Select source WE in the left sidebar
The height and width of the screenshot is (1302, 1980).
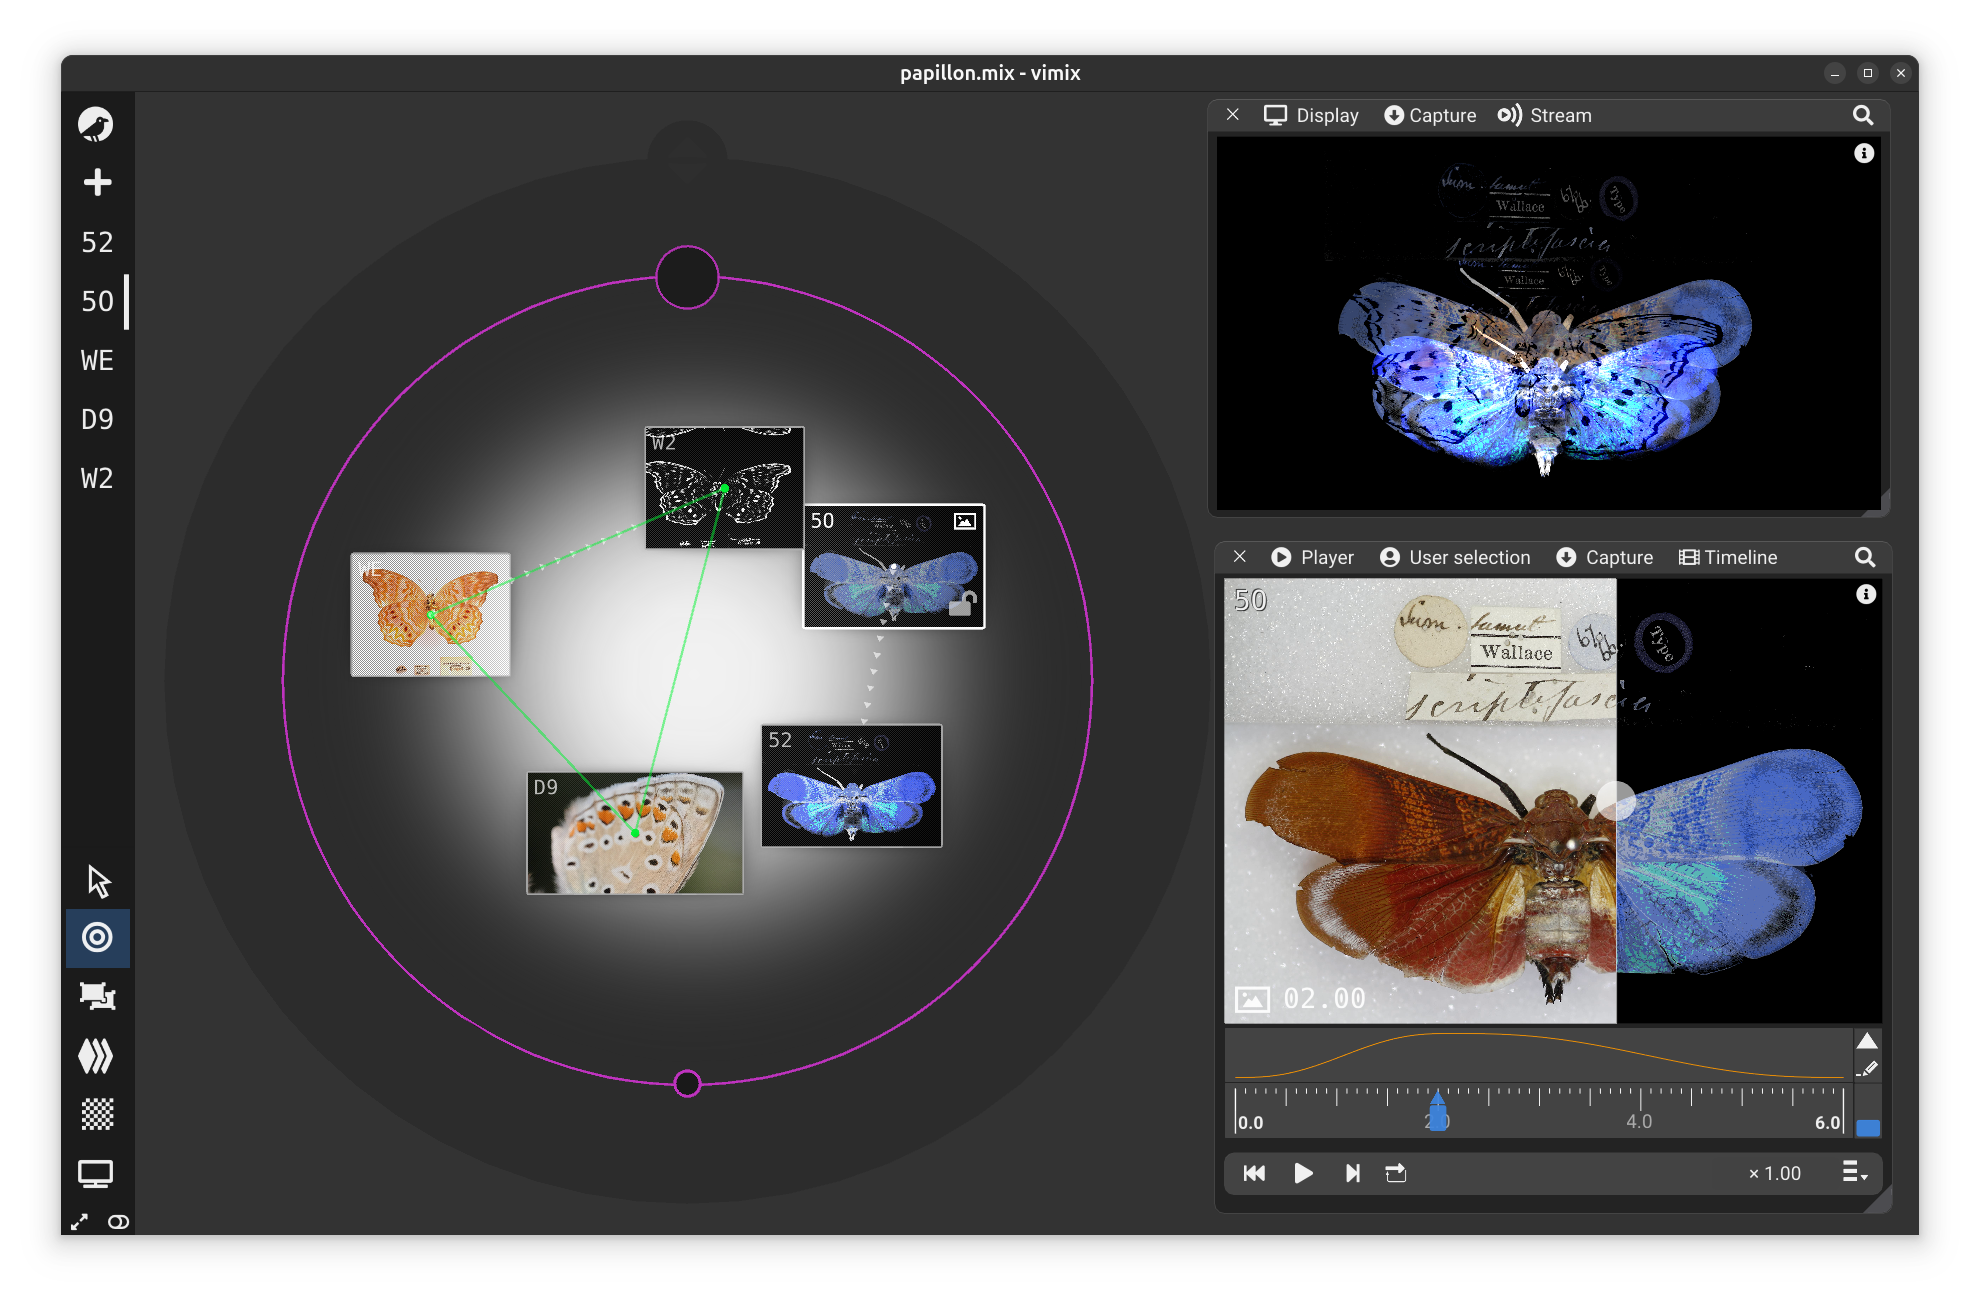[x=97, y=360]
